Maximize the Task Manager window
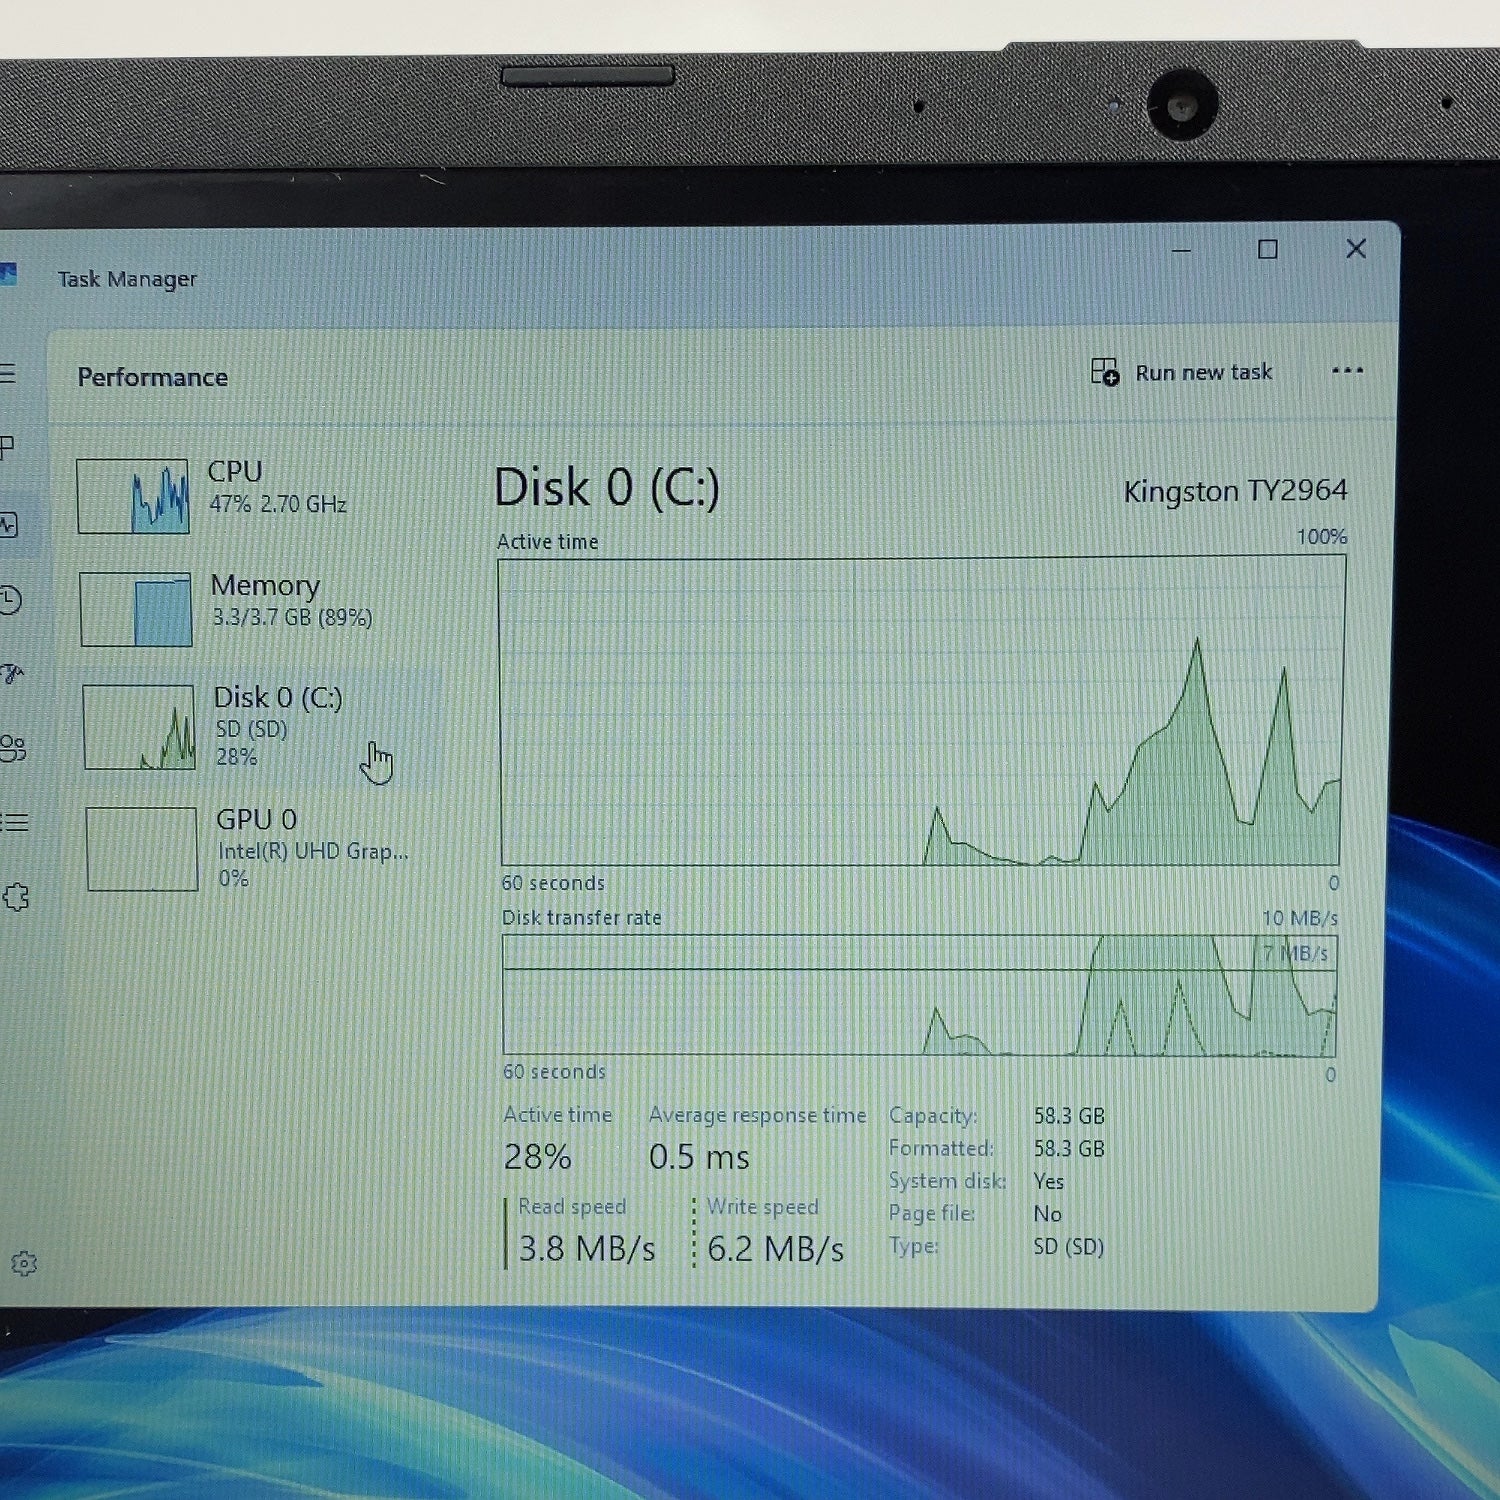 click(1268, 249)
